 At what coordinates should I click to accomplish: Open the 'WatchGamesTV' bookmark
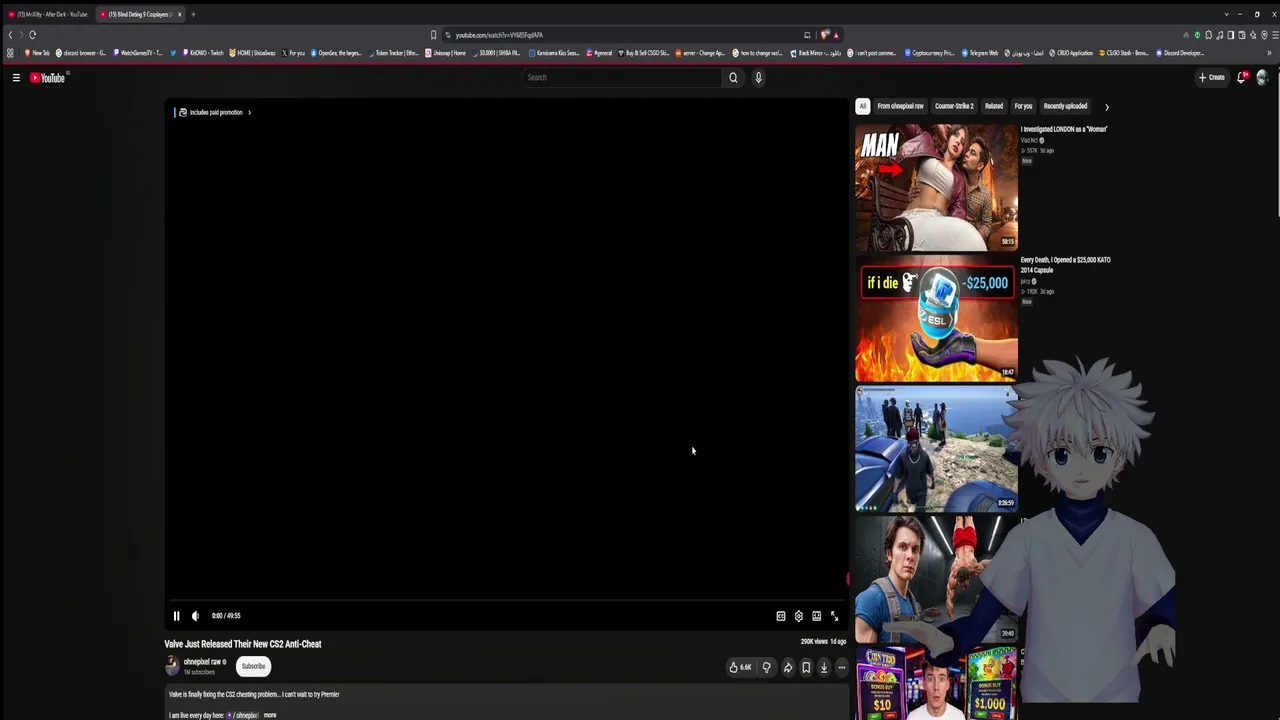tap(138, 53)
